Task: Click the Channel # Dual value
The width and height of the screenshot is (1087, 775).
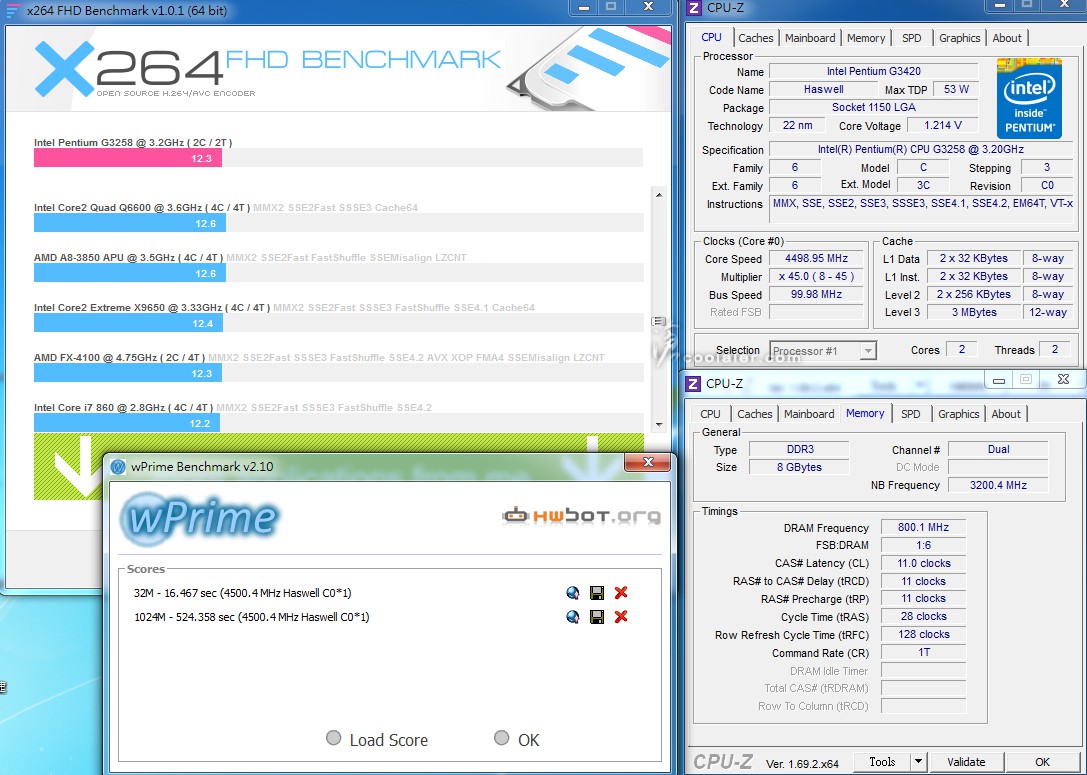Action: click(x=998, y=449)
